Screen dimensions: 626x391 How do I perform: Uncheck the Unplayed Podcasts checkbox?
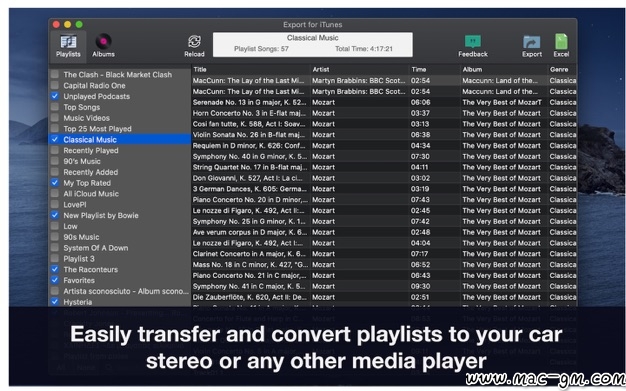tap(55, 96)
